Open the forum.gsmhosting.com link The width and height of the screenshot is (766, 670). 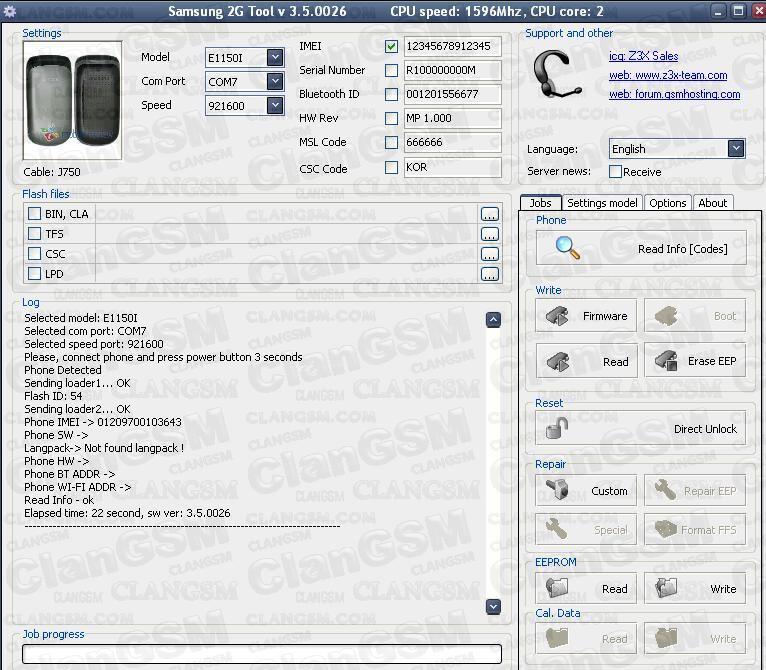tap(674, 94)
